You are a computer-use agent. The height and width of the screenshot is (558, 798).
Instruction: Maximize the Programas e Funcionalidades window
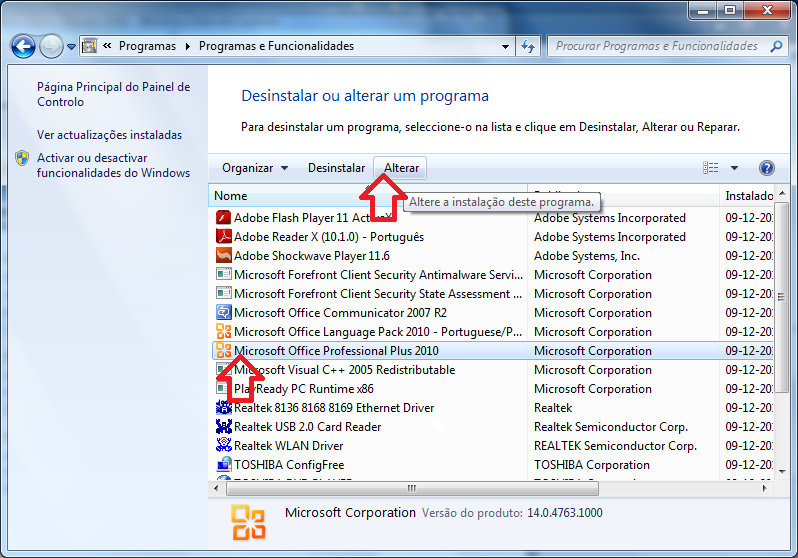[730, 10]
